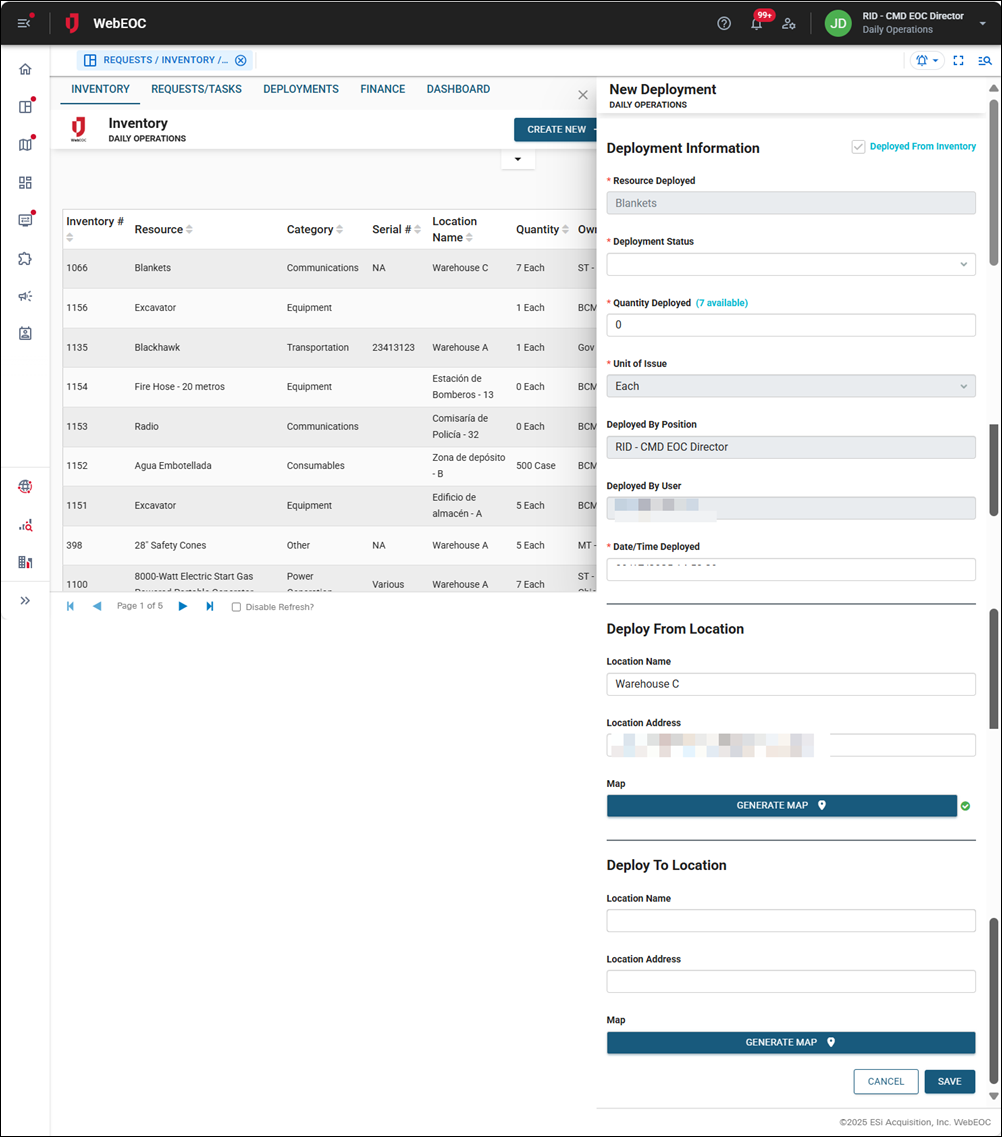Open the Home icon in sidebar
The height and width of the screenshot is (1137, 1002).
(x=25, y=68)
